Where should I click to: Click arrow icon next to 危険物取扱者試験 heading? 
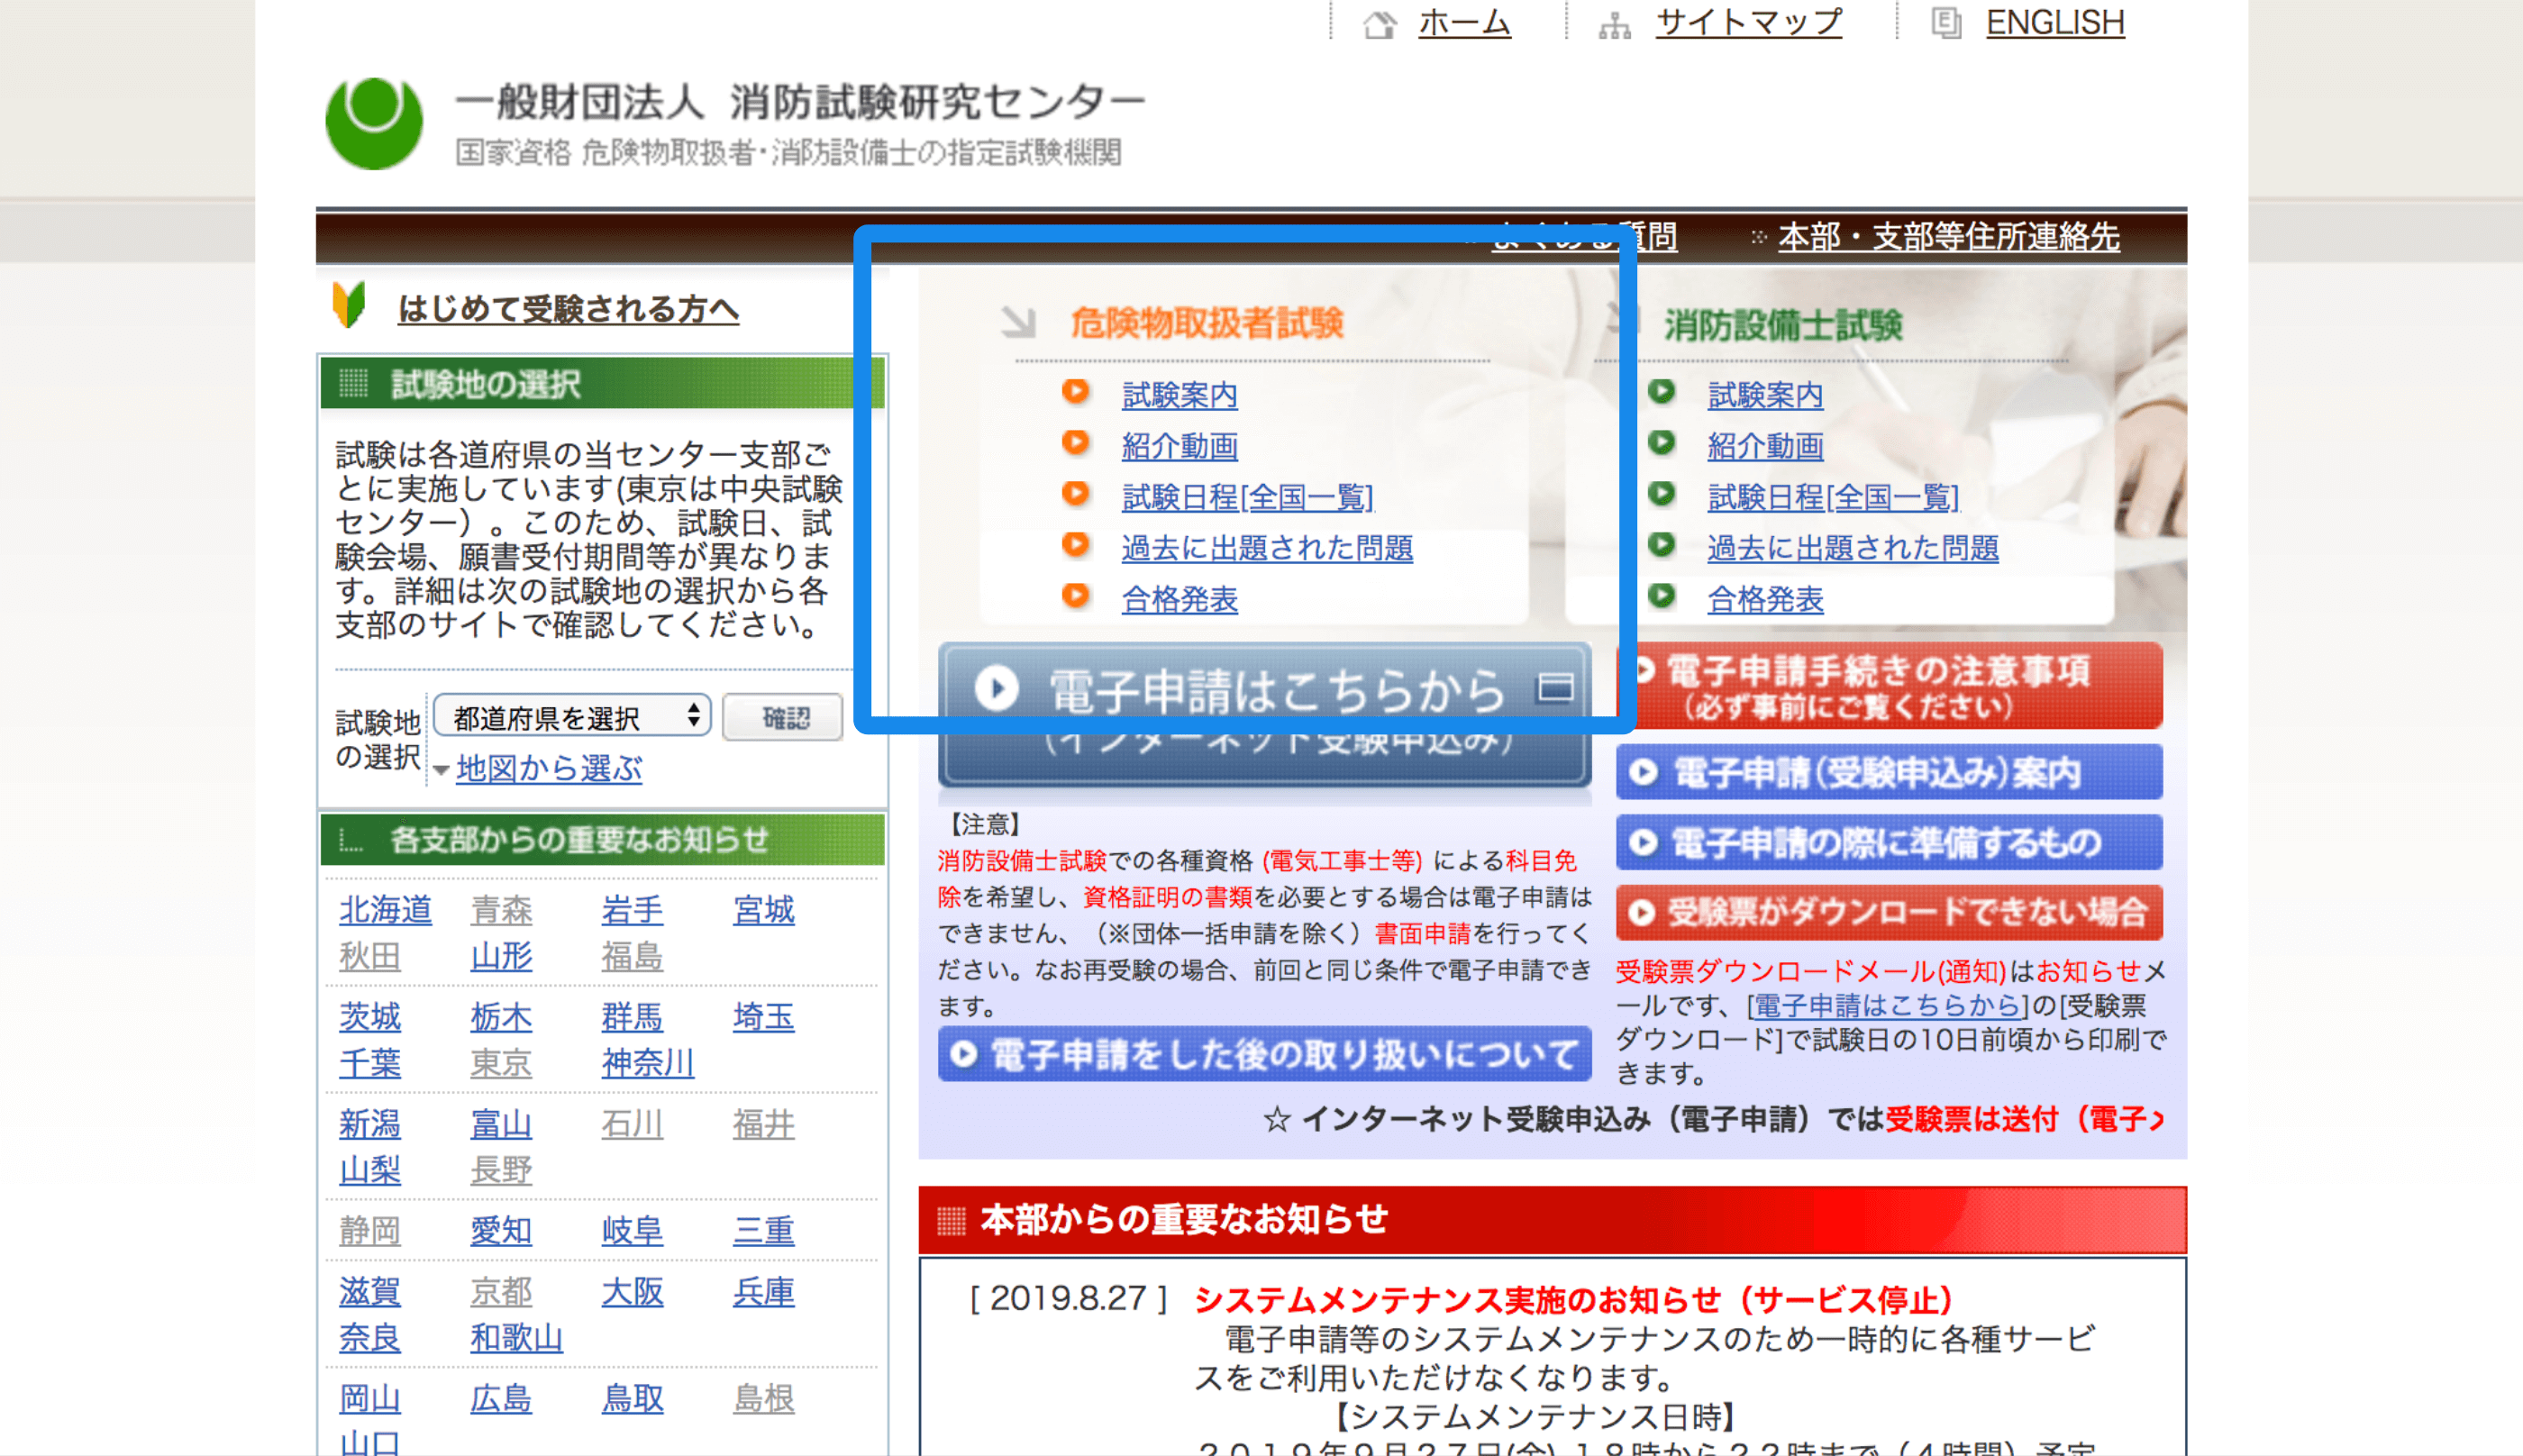point(1019,322)
